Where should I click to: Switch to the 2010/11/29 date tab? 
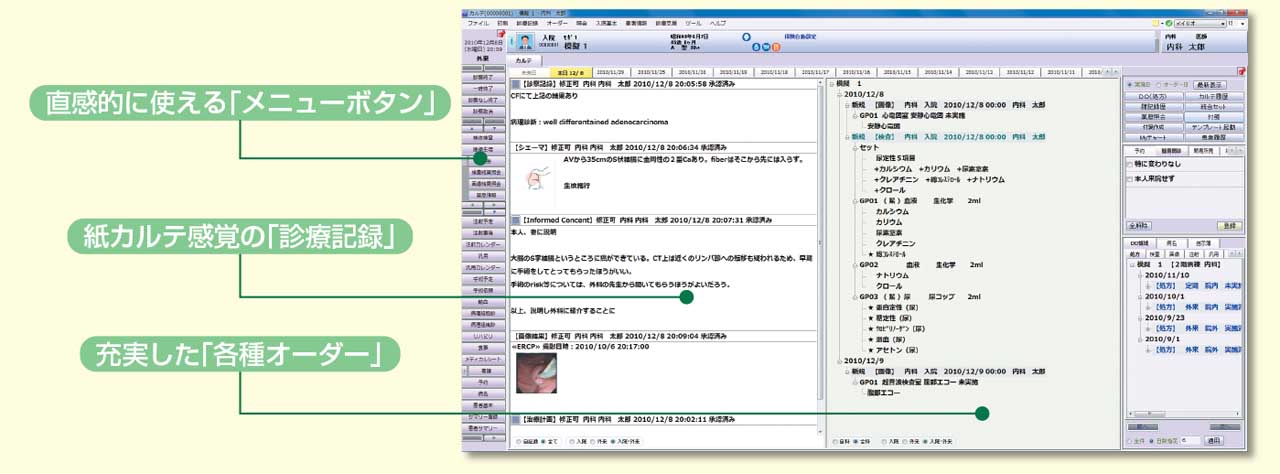tap(609, 73)
